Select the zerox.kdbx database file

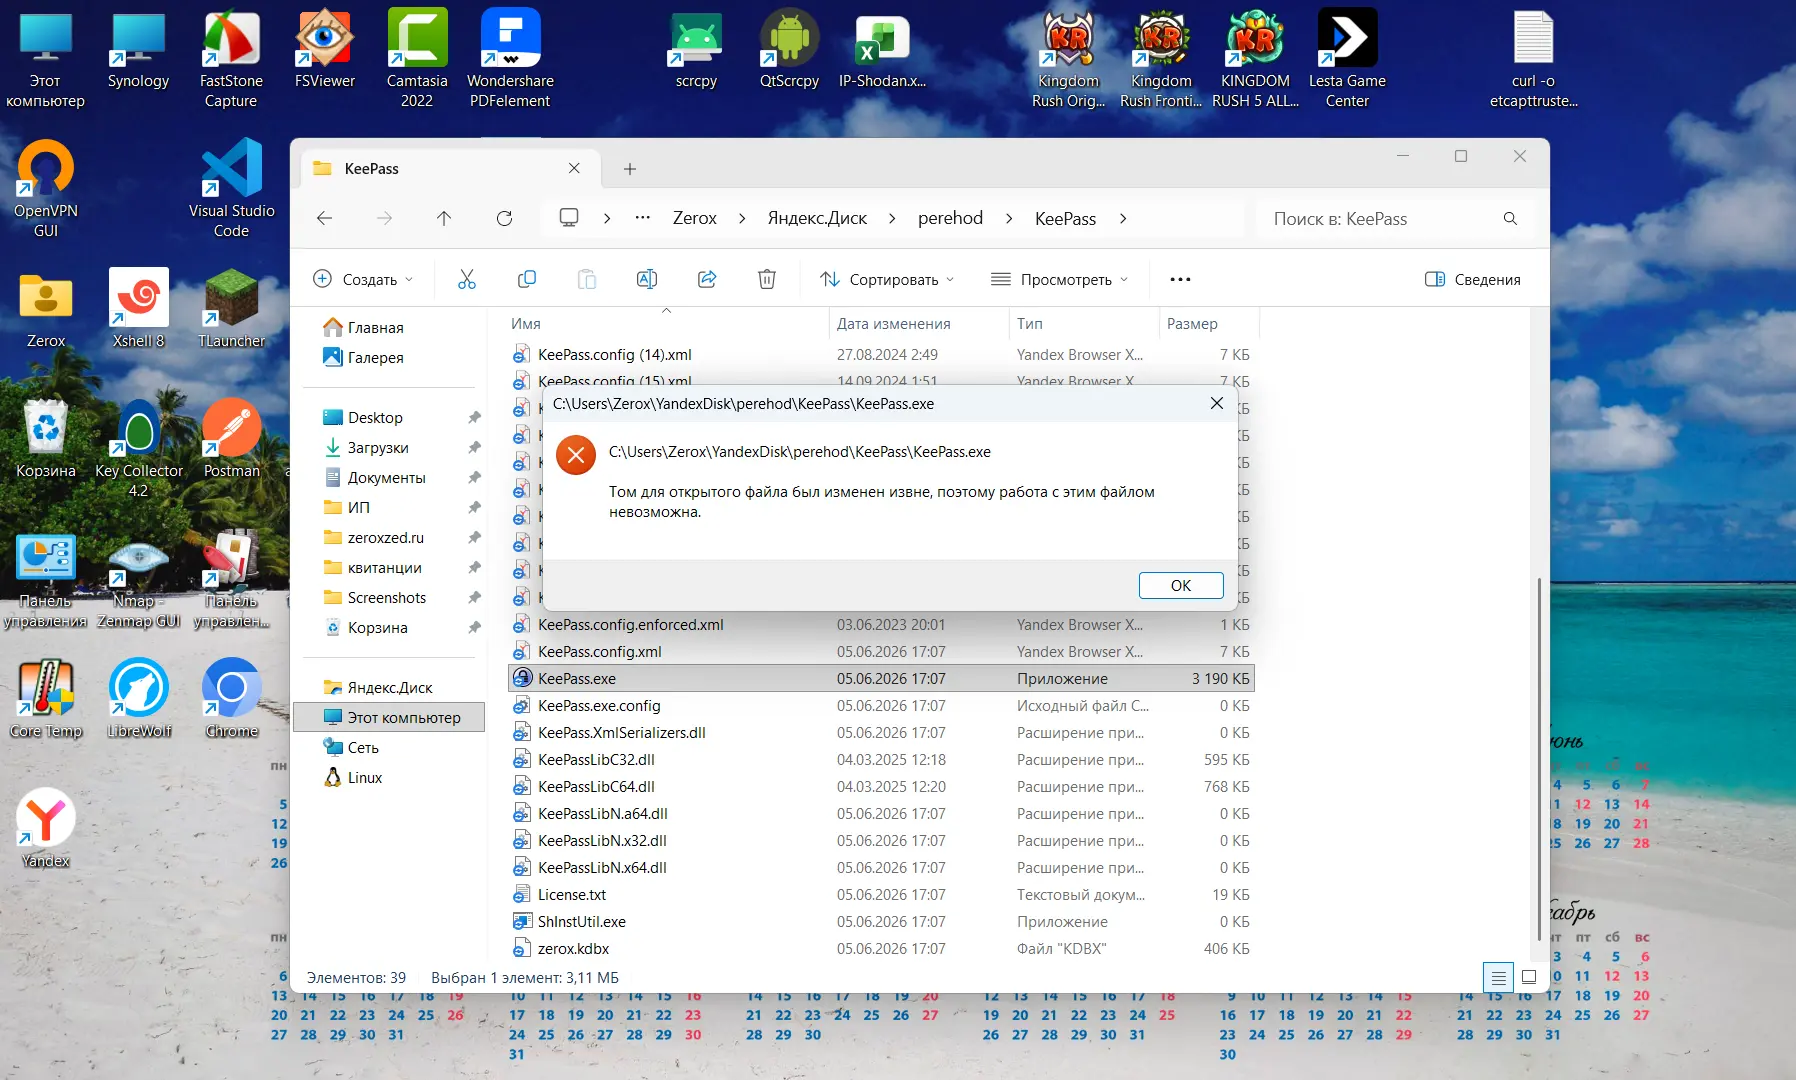point(881,948)
